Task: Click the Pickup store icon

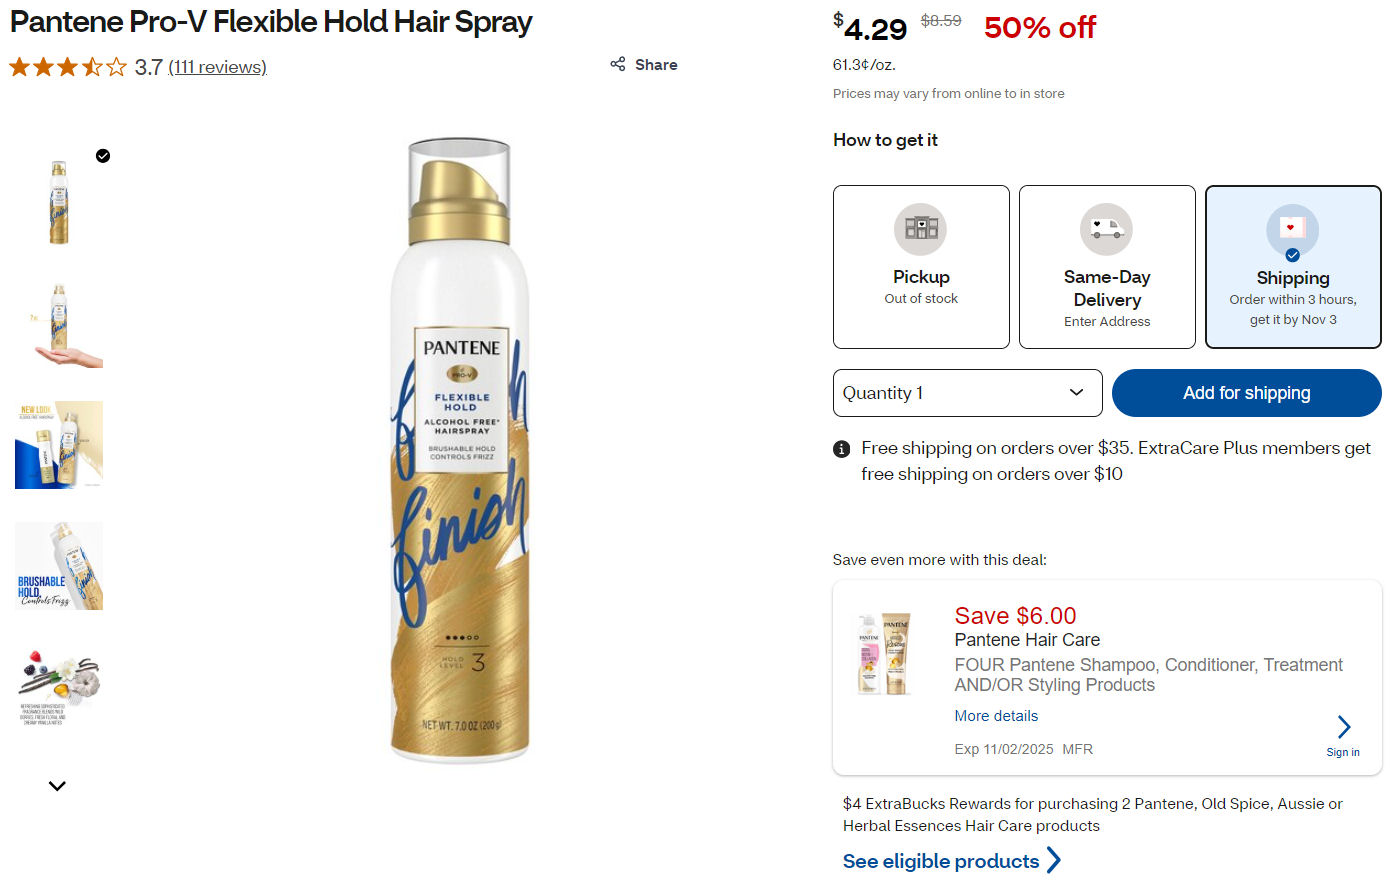Action: pos(920,229)
